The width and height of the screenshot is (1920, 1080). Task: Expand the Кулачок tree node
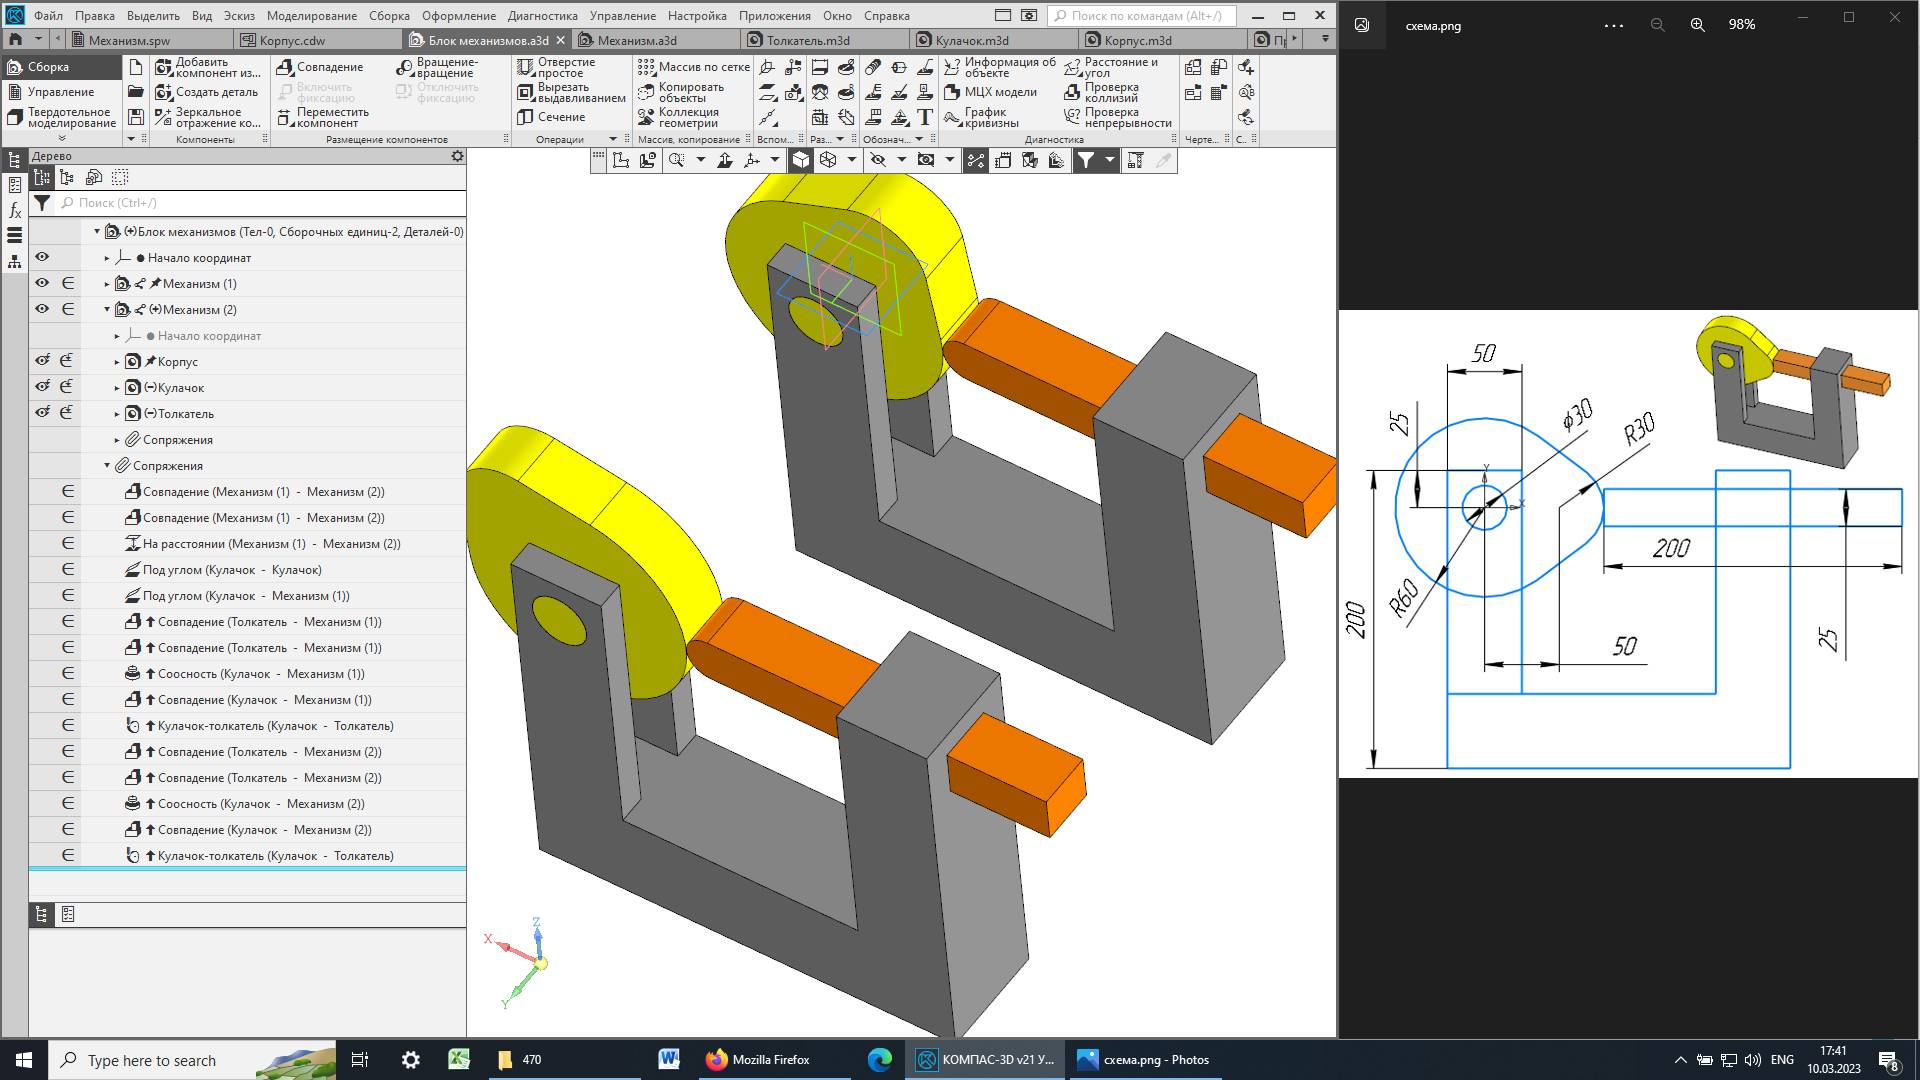click(117, 388)
